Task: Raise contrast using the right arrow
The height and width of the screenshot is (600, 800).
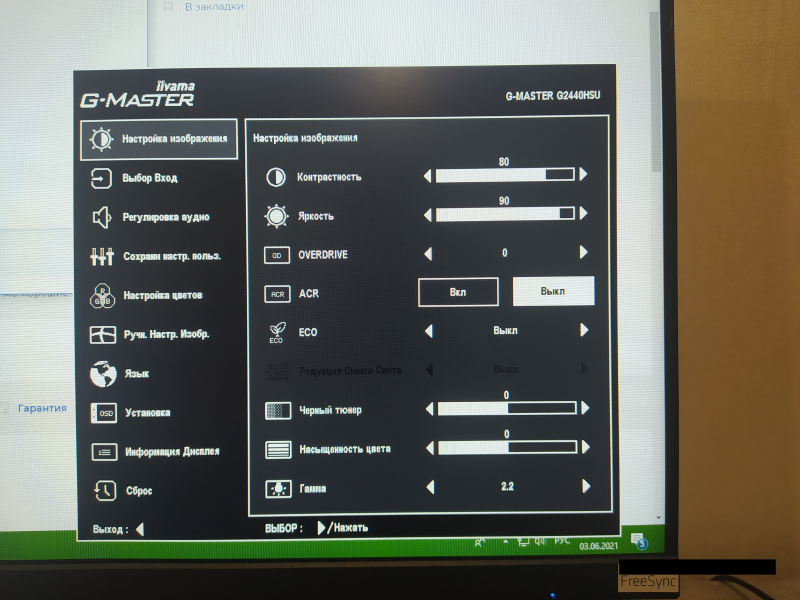Action: 584,174
